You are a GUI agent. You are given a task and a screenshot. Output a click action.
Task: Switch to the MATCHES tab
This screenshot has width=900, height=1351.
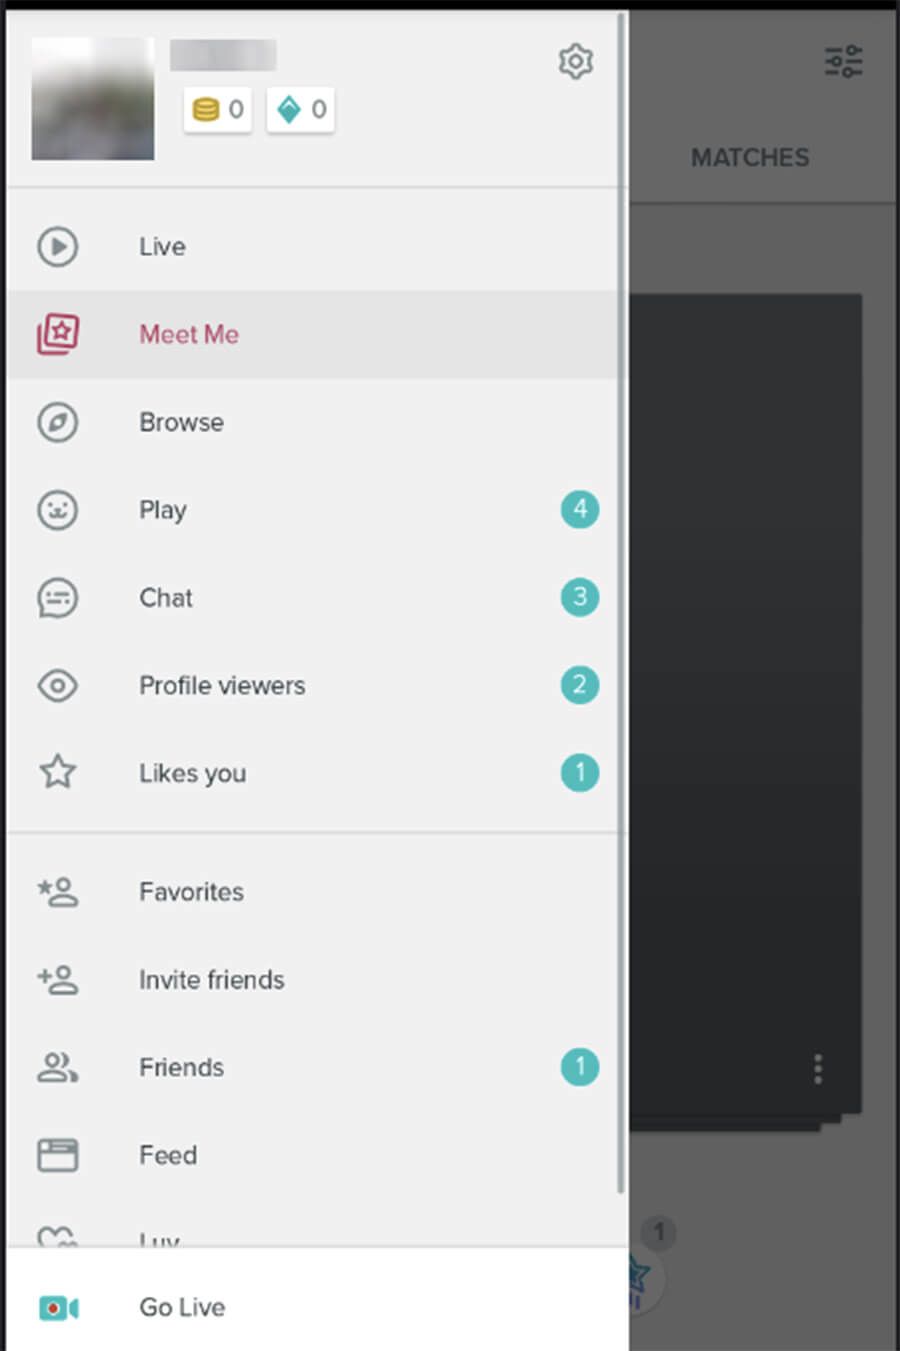tap(750, 157)
